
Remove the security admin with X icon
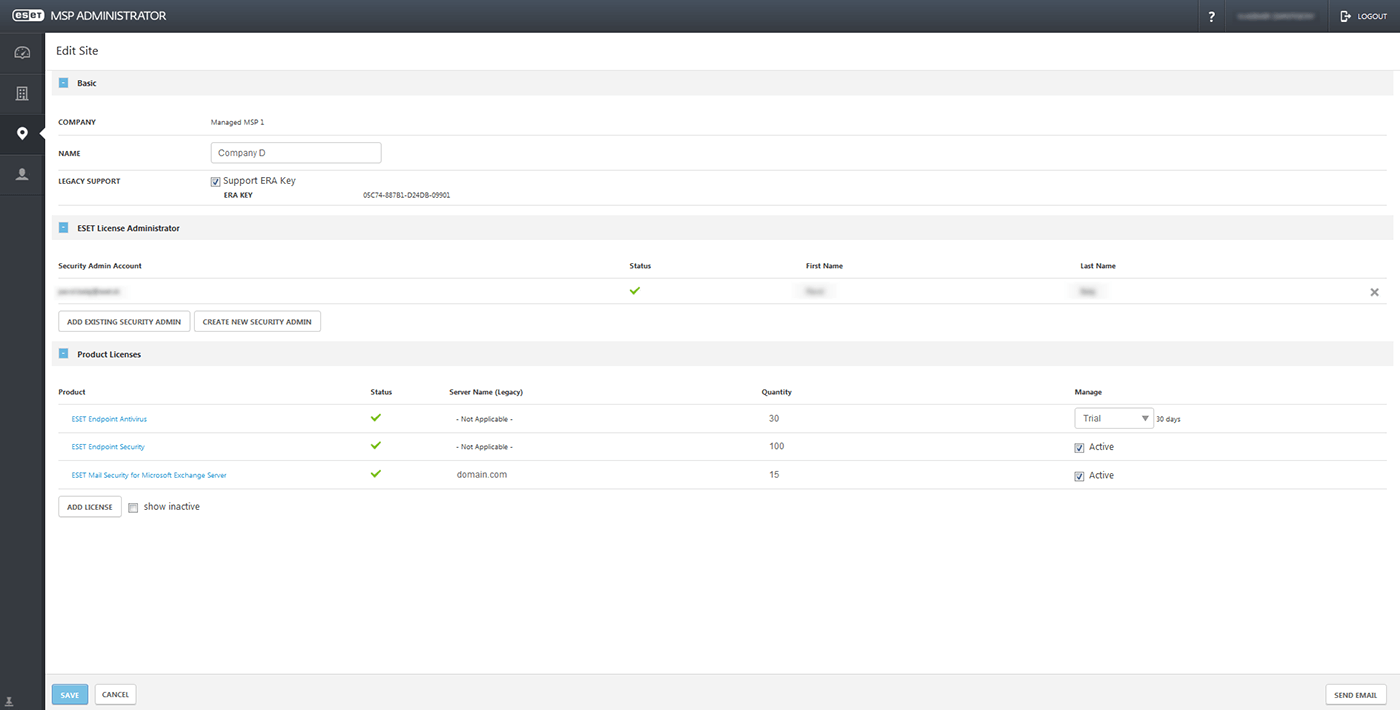[1374, 292]
